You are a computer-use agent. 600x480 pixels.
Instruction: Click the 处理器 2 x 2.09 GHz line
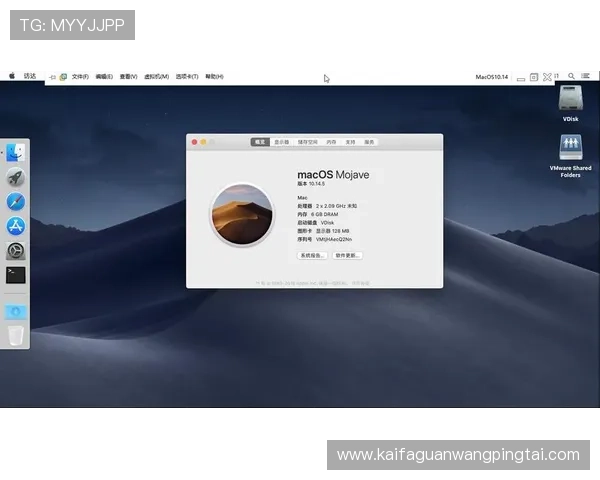click(327, 206)
